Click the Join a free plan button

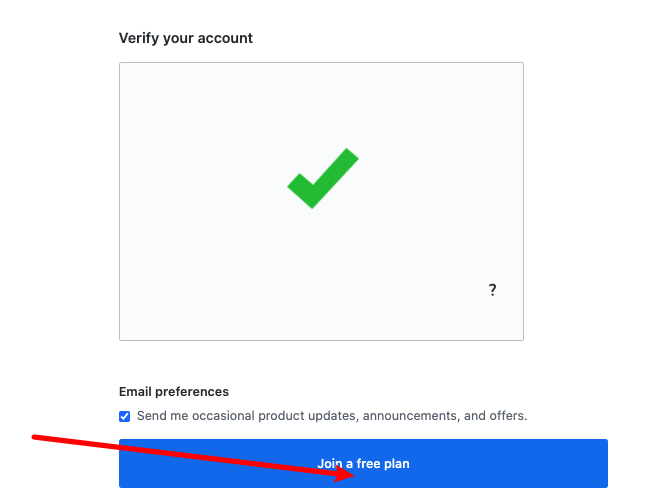click(363, 463)
